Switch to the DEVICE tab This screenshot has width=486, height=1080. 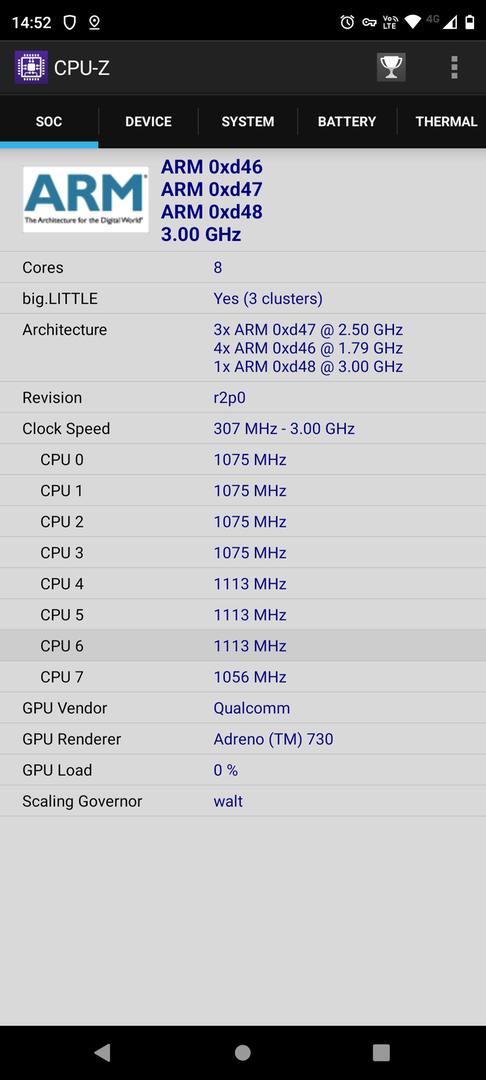coord(148,122)
